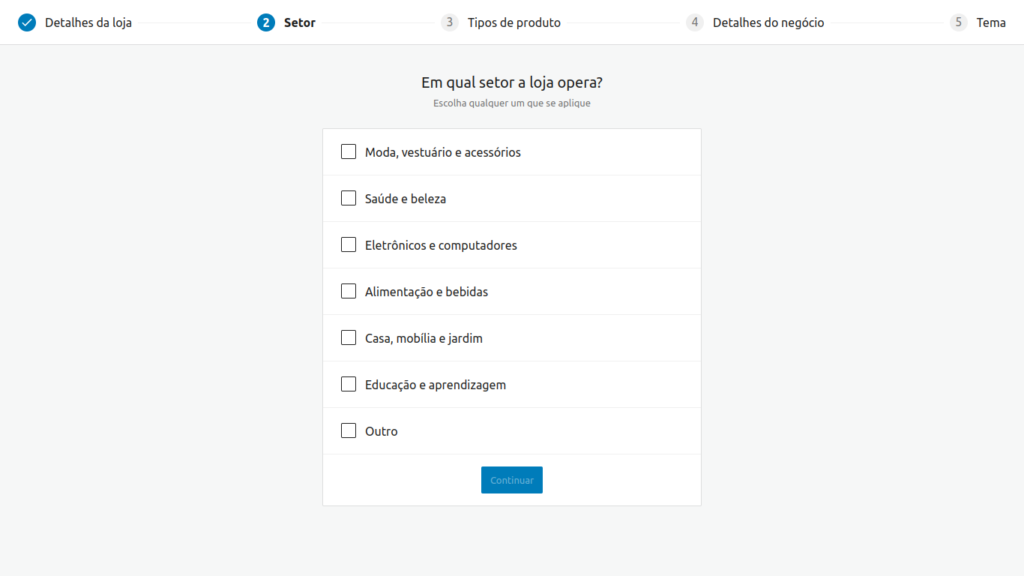Check the Outro checkbox
The image size is (1024, 576).
348,430
